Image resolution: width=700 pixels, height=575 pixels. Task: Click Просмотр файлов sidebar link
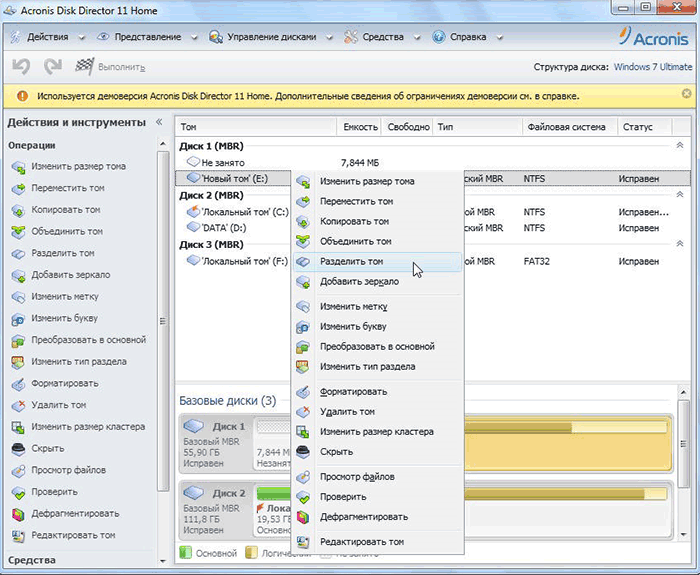click(x=68, y=470)
